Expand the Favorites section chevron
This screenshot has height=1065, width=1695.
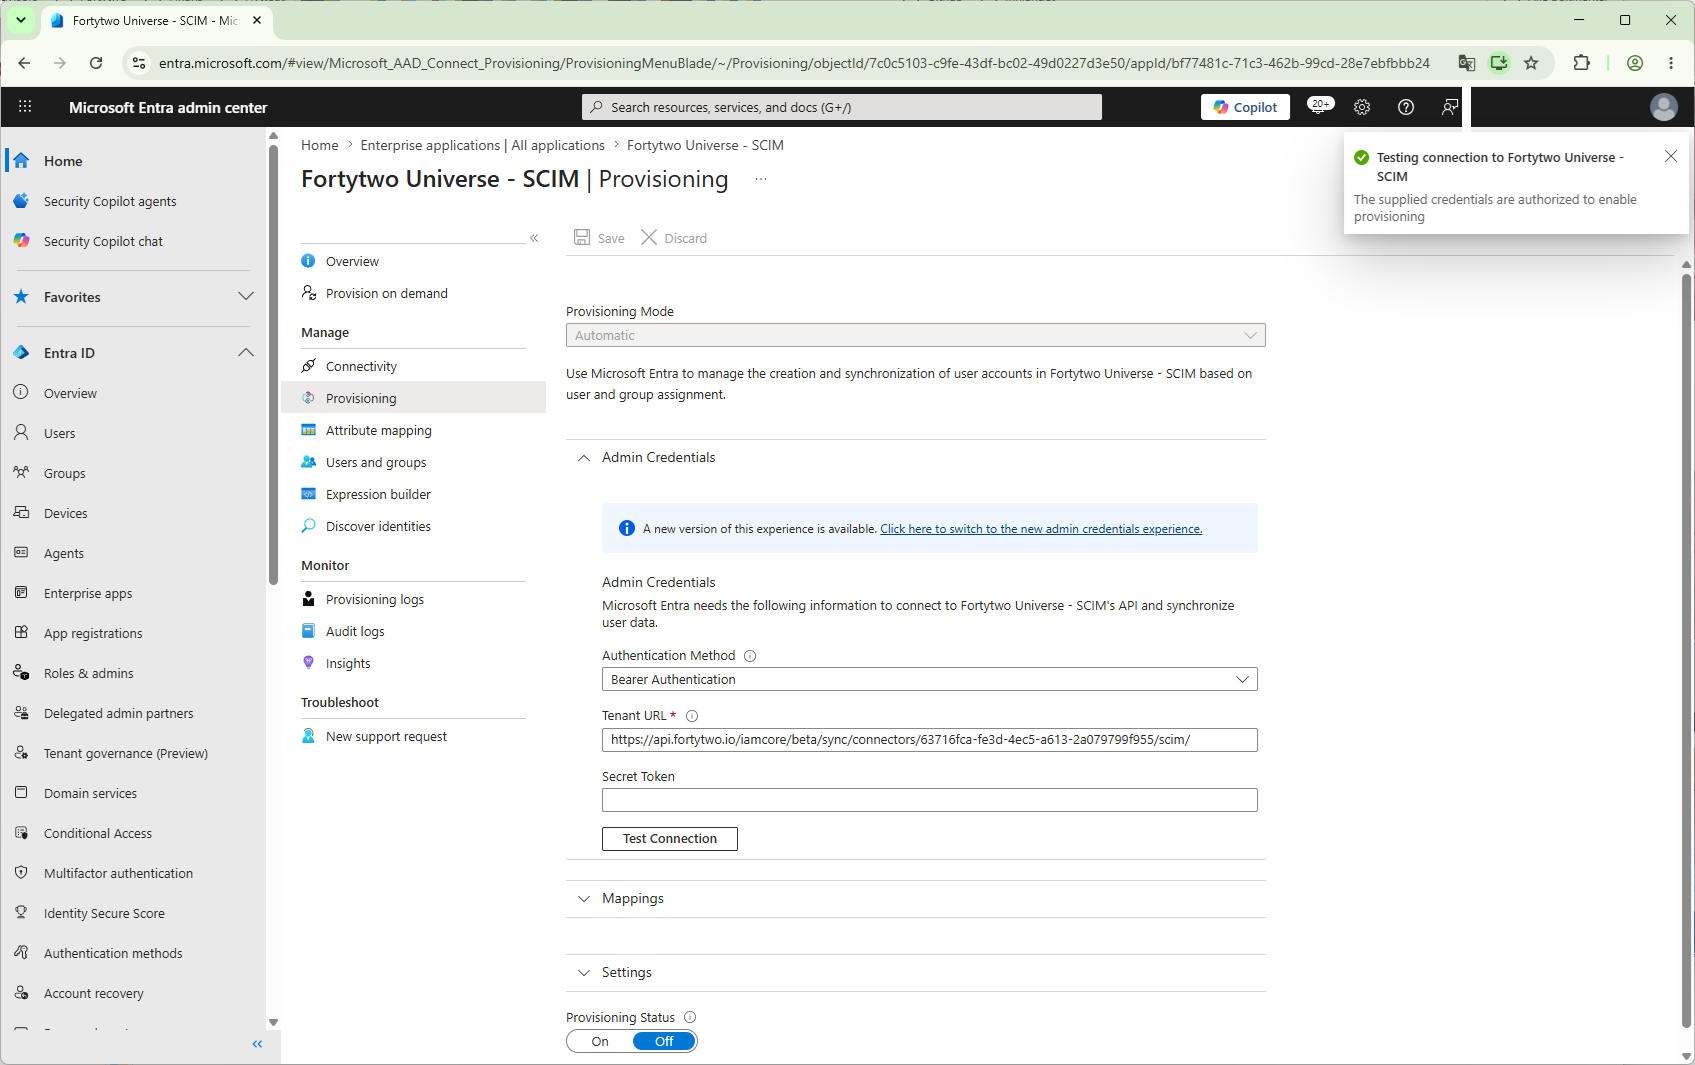(246, 297)
